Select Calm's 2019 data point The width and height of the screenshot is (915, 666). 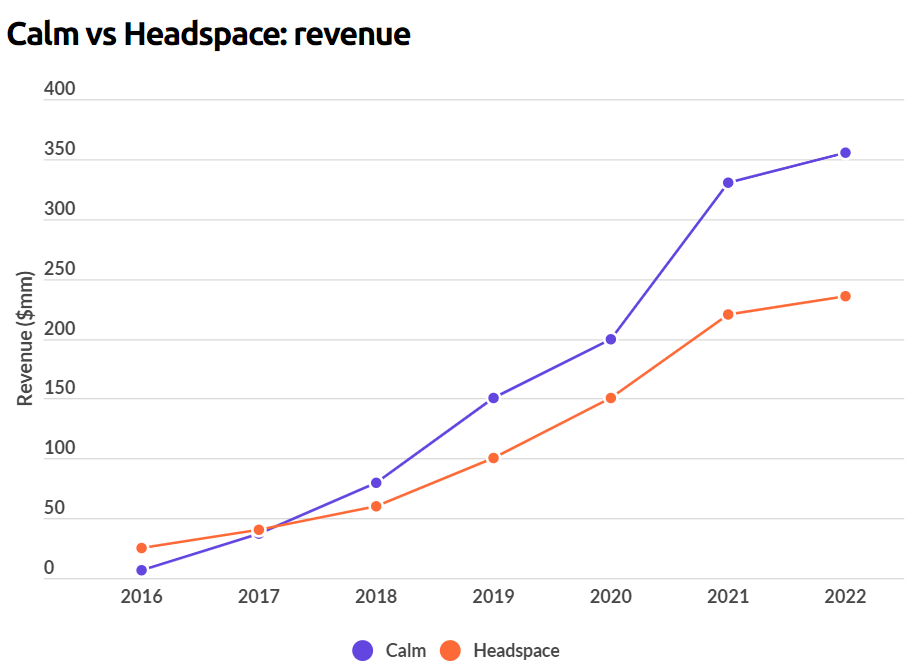[x=494, y=398]
